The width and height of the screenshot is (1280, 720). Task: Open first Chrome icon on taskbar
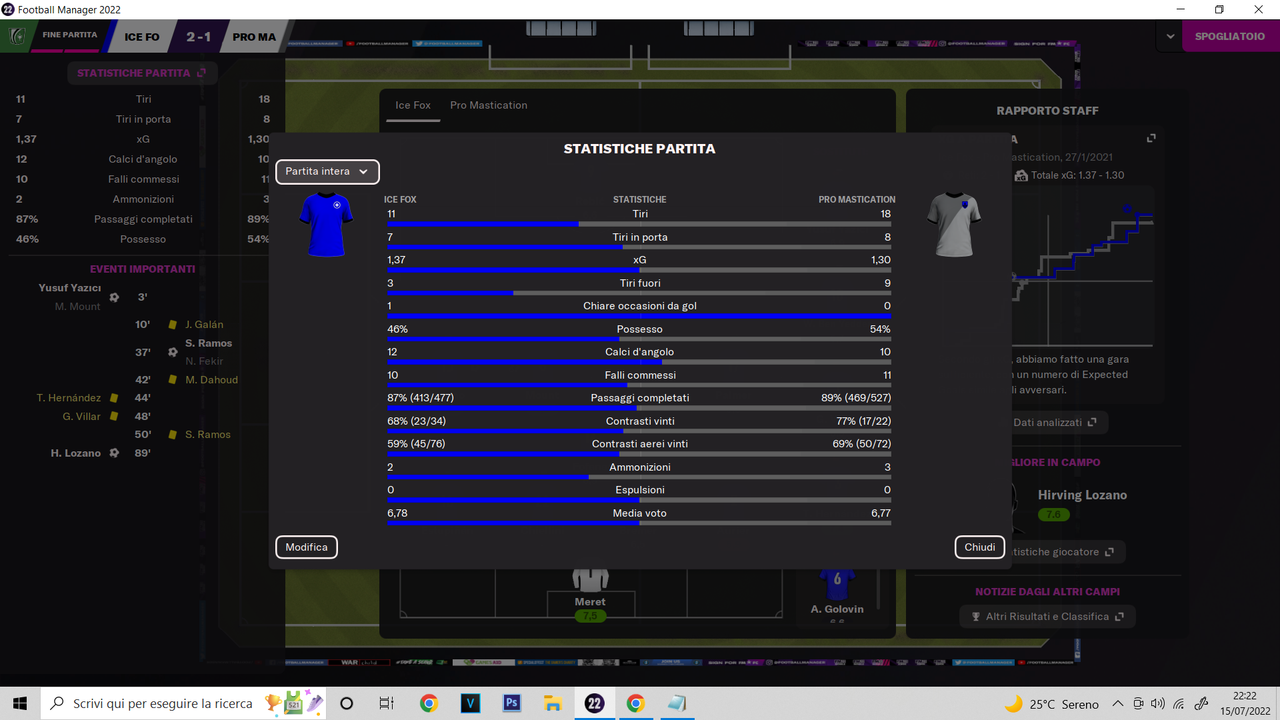428,704
